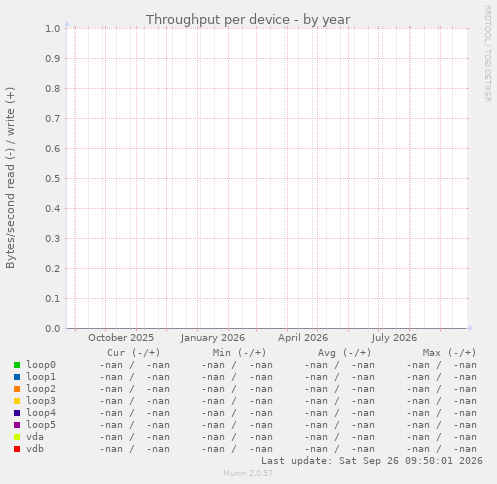497x484 pixels.
Task: Click the green loop0 legend color swatch
Action: (x=17, y=365)
